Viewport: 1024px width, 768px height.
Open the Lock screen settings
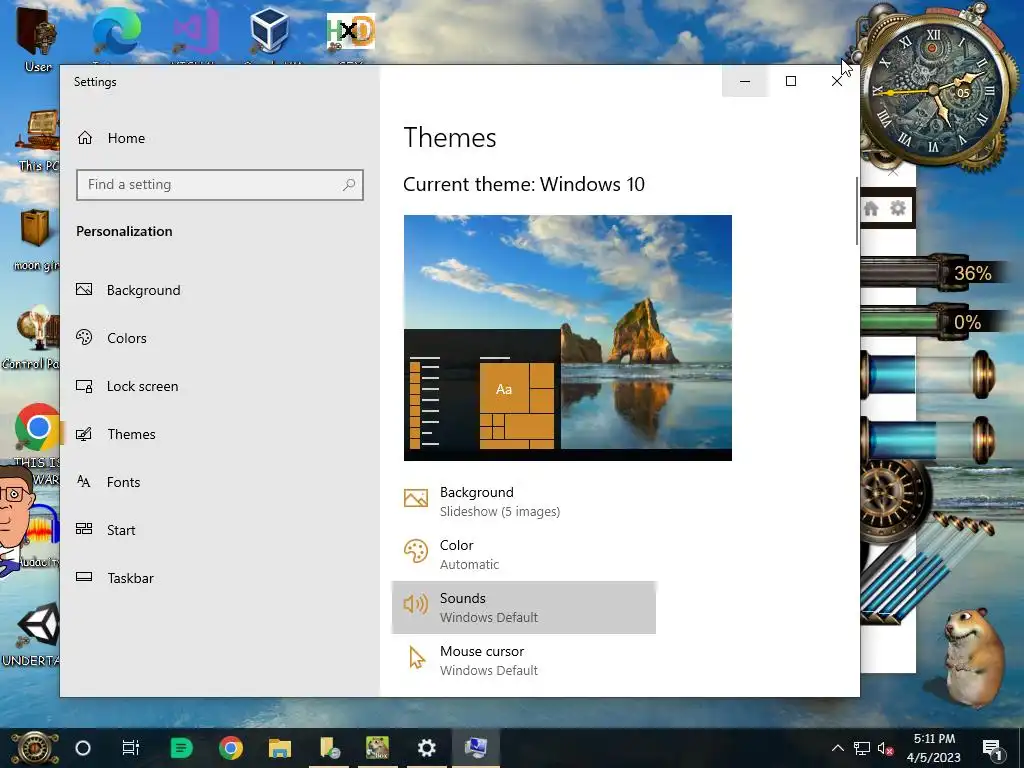[x=142, y=386]
